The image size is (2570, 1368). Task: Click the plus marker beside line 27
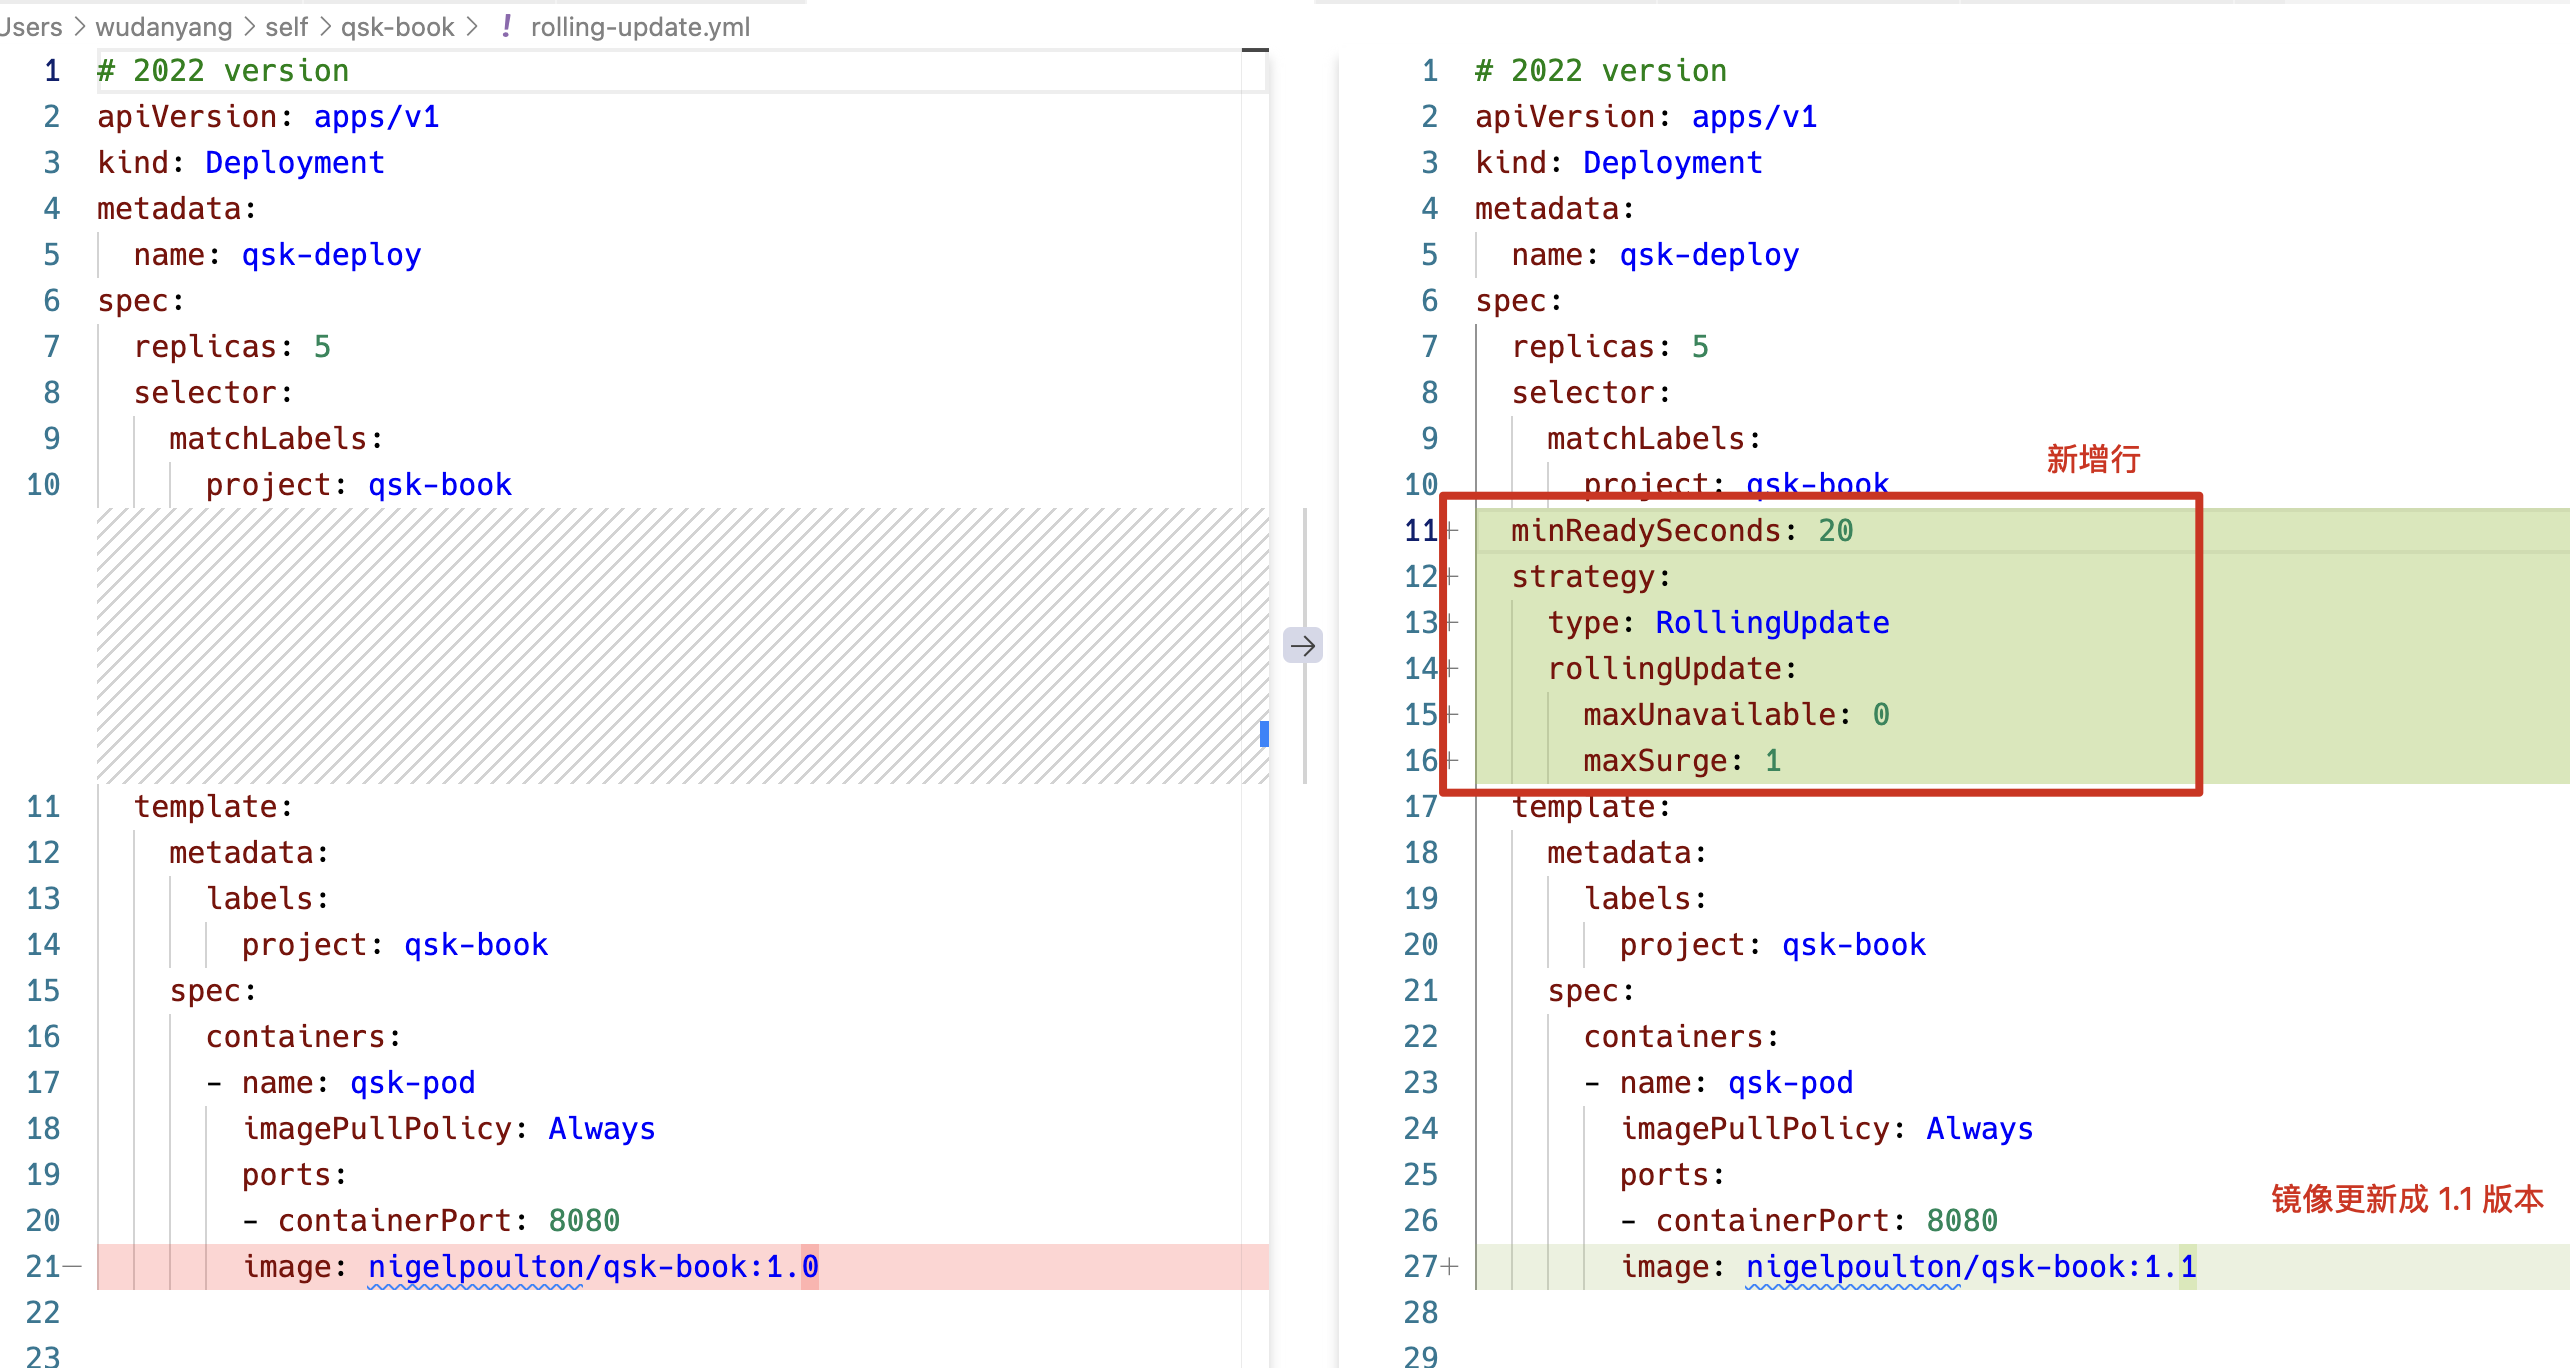[1450, 1266]
